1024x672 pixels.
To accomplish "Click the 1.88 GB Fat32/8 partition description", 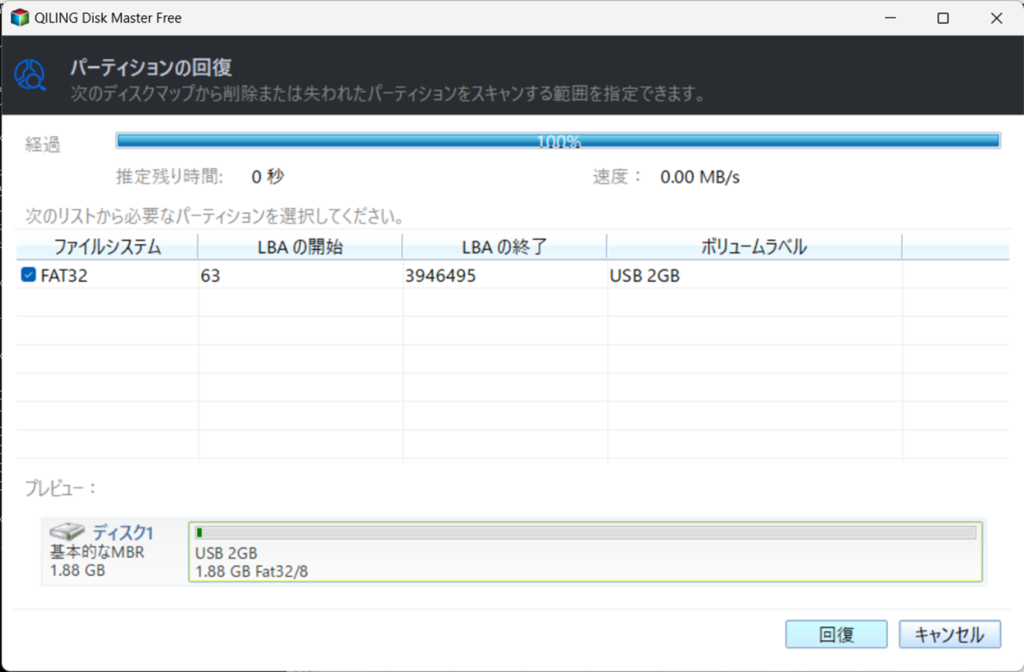I will [251, 571].
